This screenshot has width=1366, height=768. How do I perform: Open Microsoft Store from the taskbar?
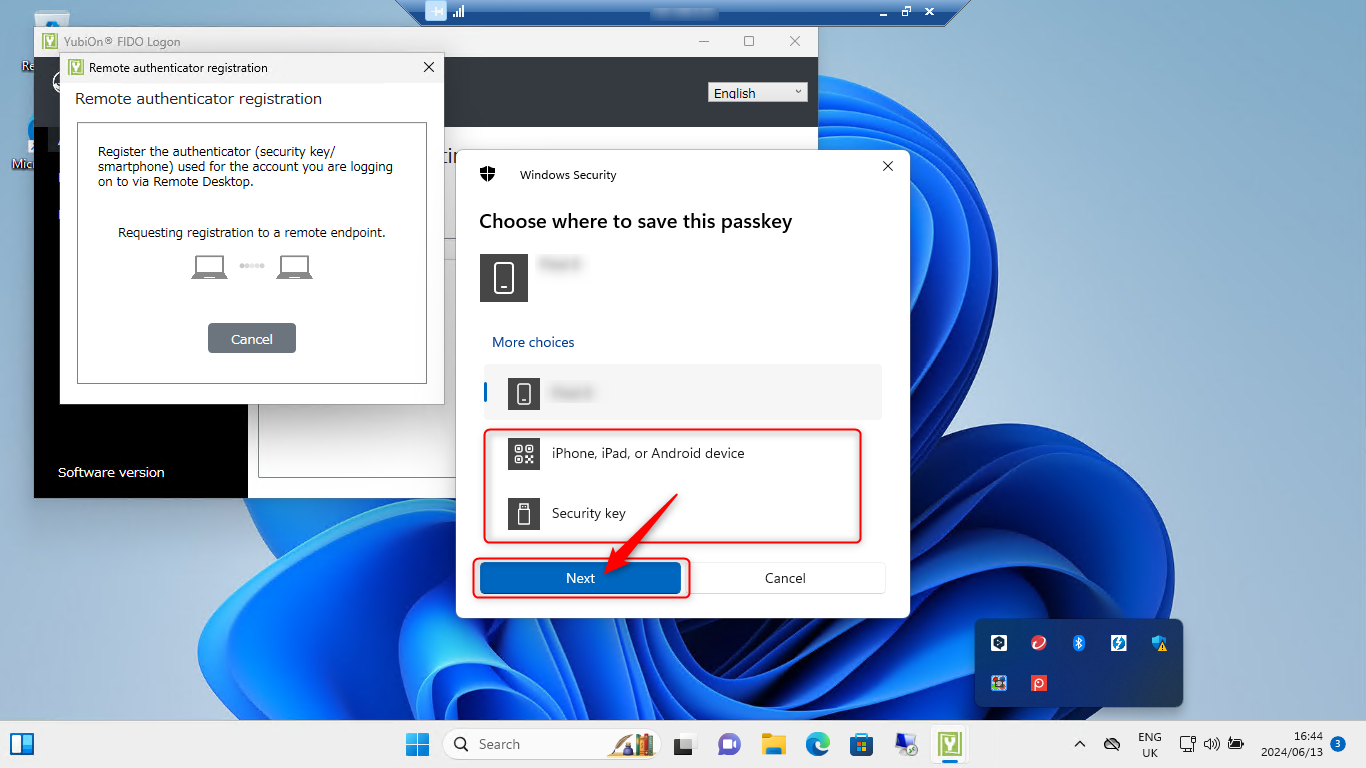click(861, 744)
